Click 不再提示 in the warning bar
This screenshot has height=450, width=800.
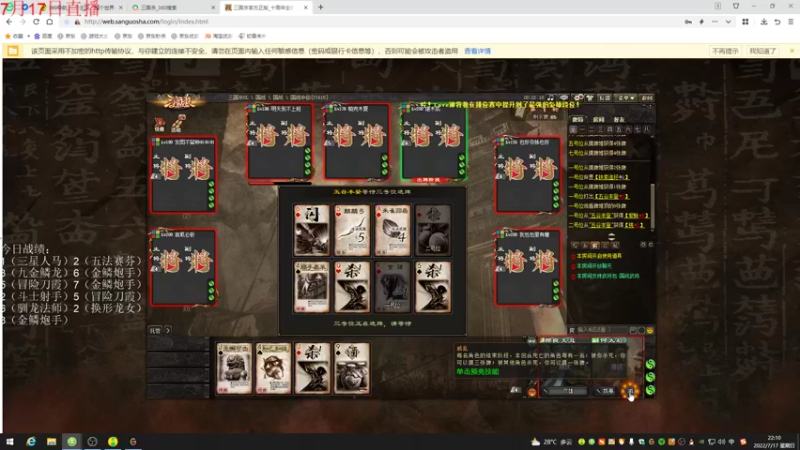click(725, 51)
